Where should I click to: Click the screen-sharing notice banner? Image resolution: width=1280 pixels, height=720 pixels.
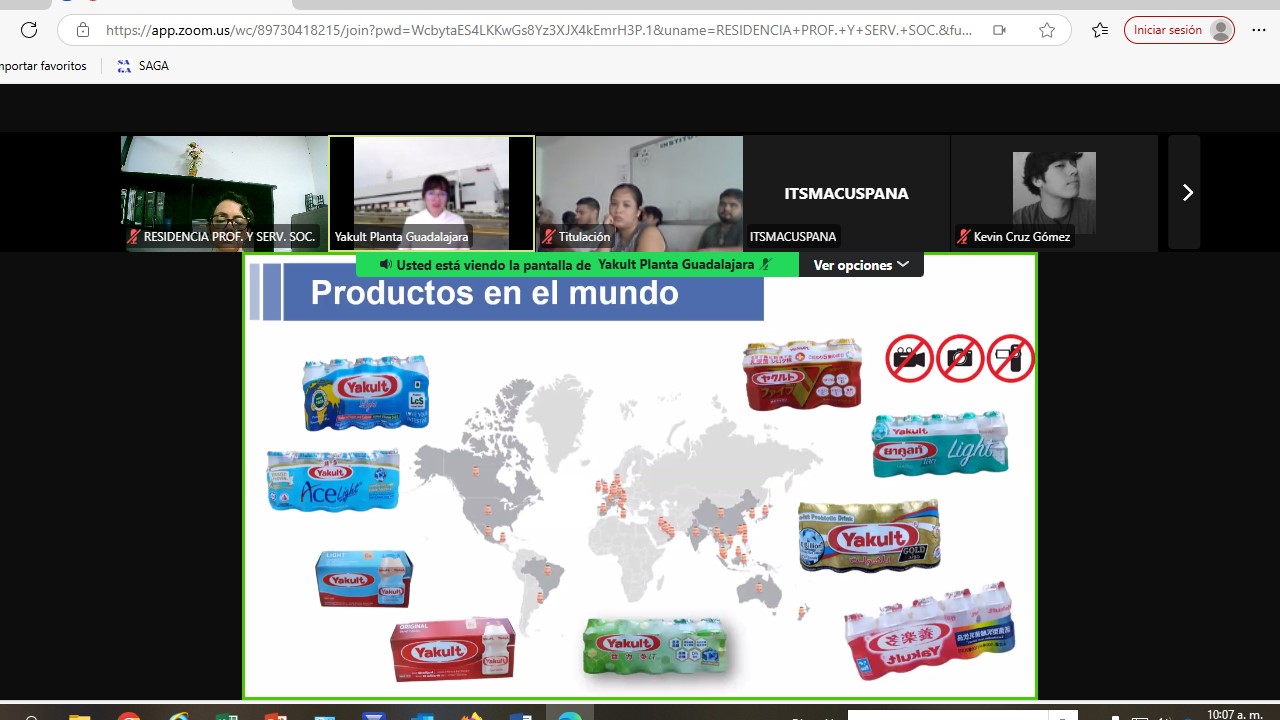point(578,265)
